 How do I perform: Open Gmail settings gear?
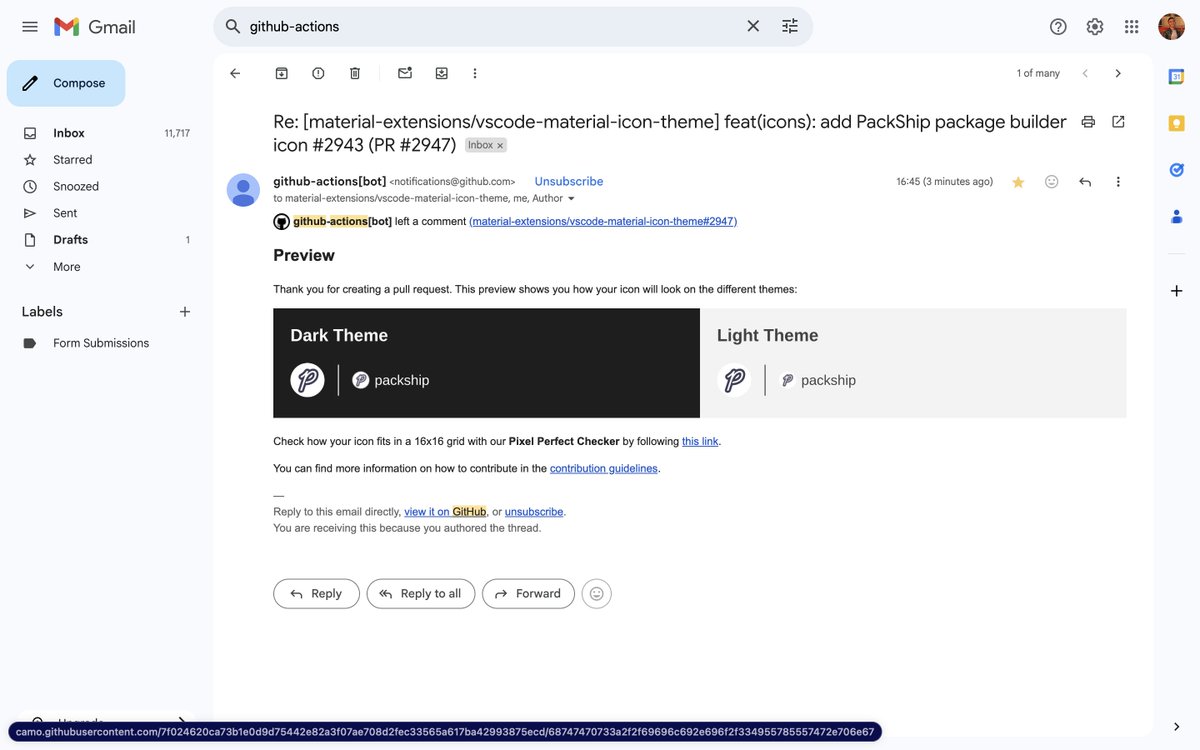(1095, 27)
